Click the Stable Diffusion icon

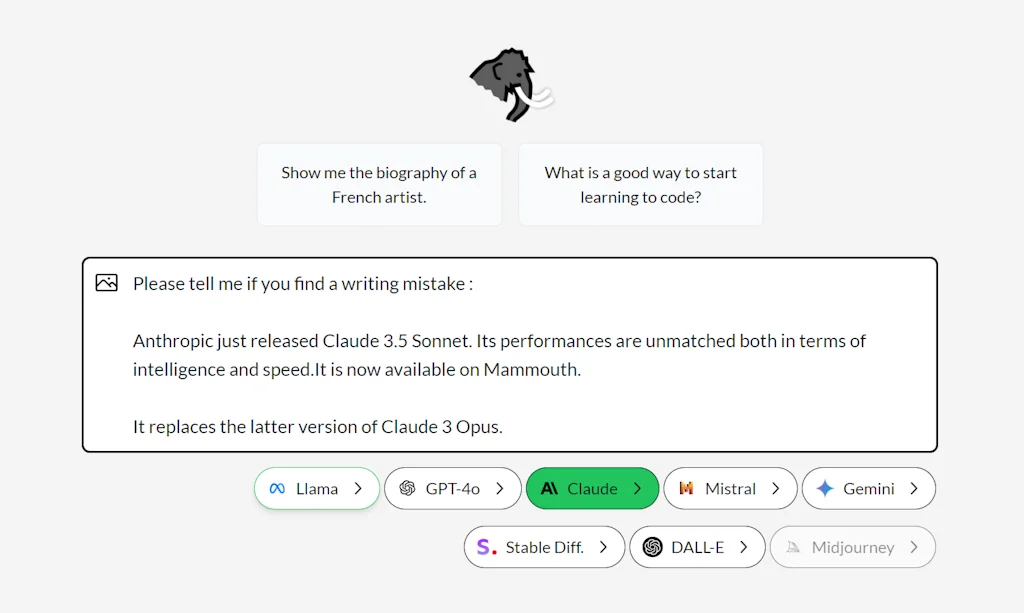point(486,547)
